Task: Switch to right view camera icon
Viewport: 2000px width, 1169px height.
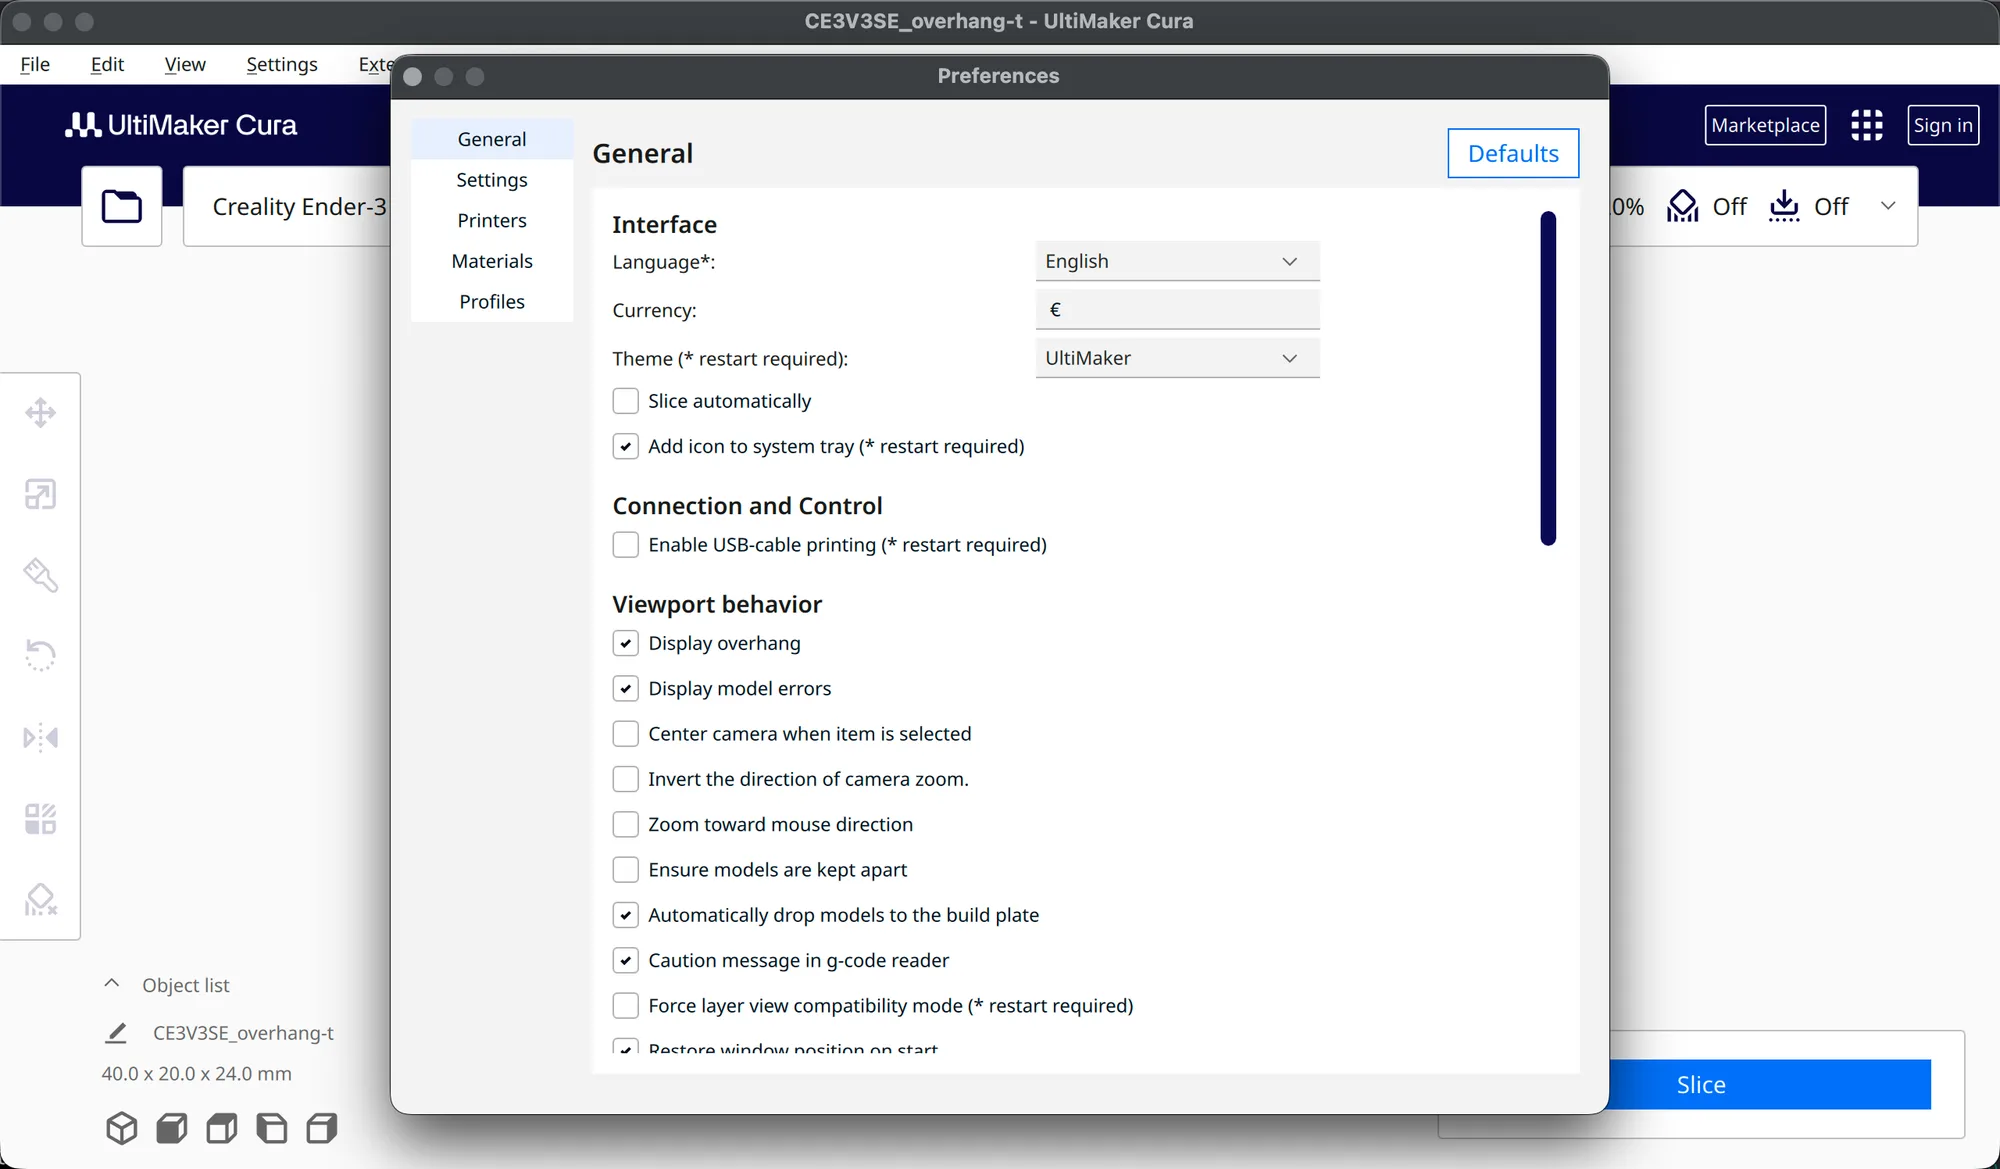Action: (322, 1128)
